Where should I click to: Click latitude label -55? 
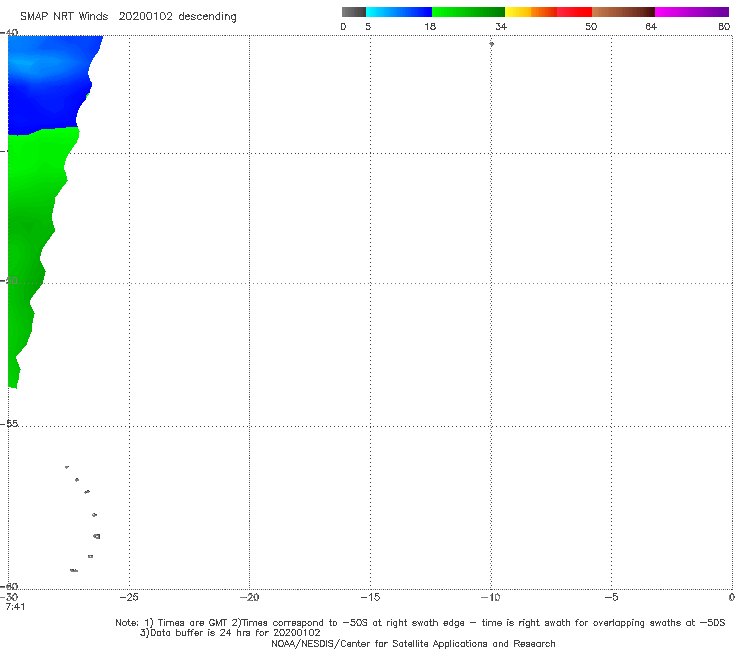pos(9,424)
